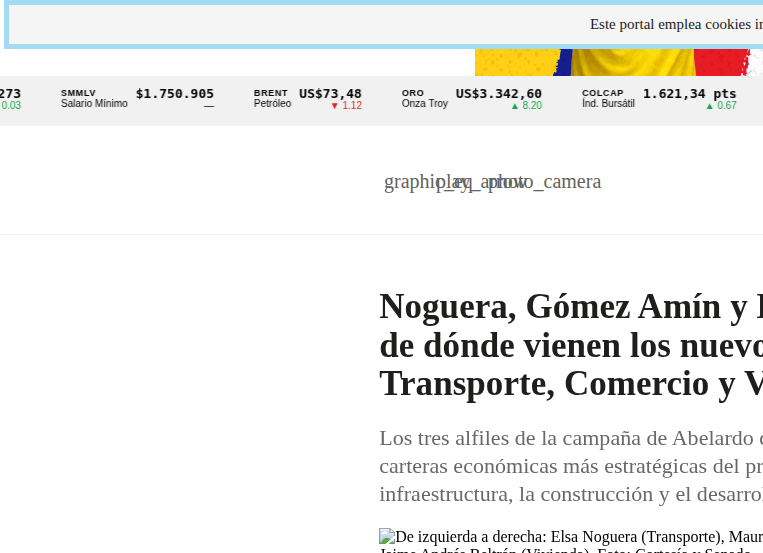Click the article summary starting 'Los tres alfiles'
763x553 pixels.
coord(571,466)
